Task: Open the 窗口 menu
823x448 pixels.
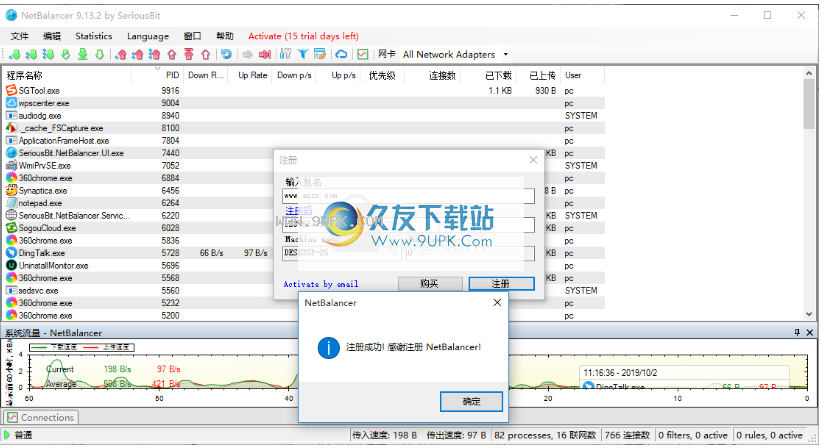Action: point(193,36)
